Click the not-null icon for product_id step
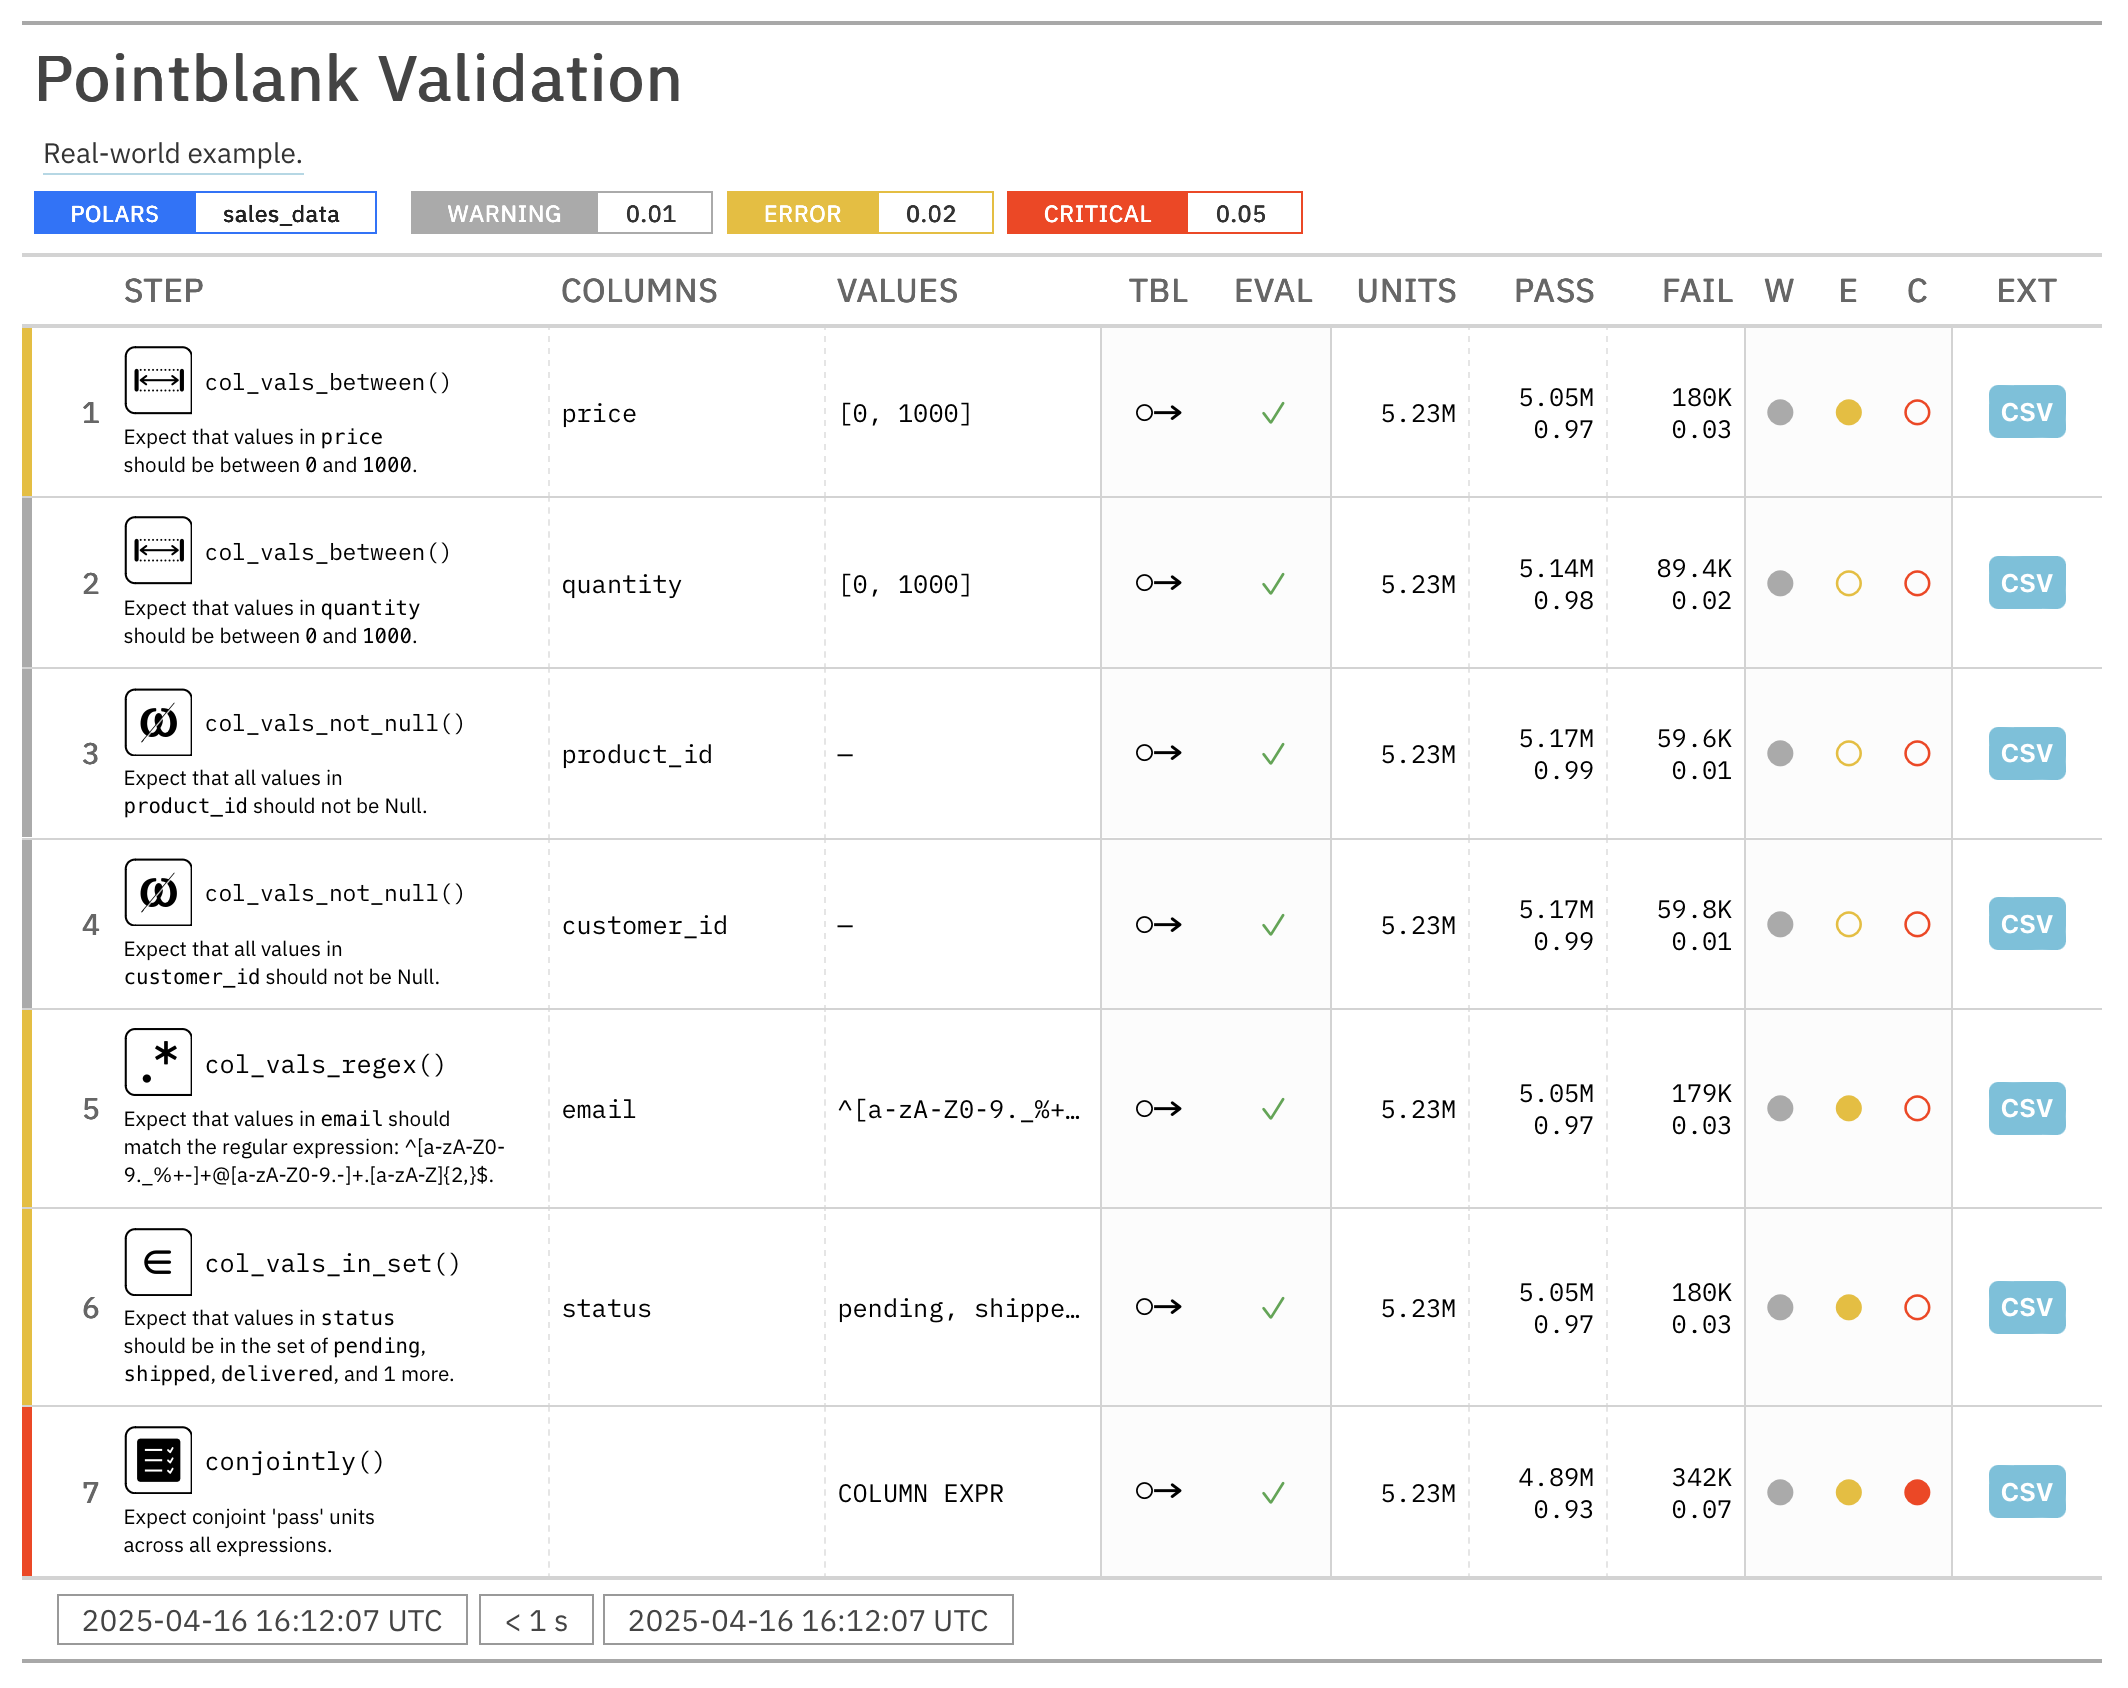The image size is (2128, 1688). pos(158,722)
